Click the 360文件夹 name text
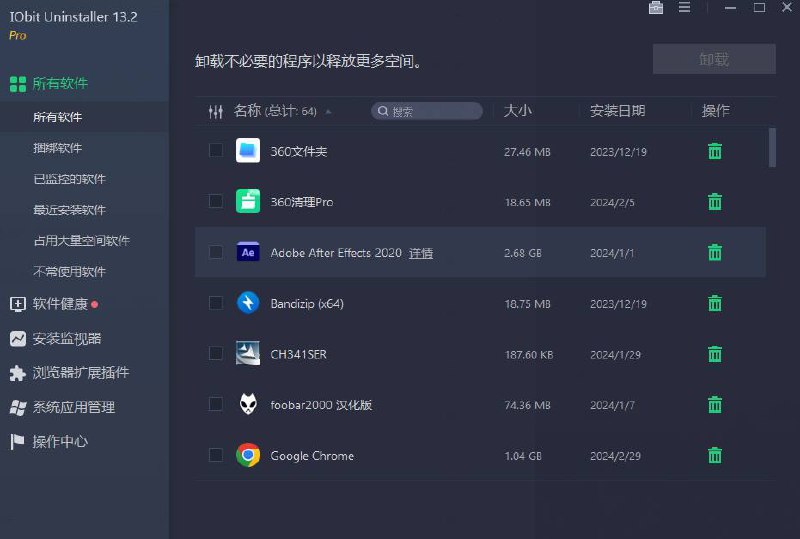The image size is (800, 539). pyautogui.click(x=298, y=152)
